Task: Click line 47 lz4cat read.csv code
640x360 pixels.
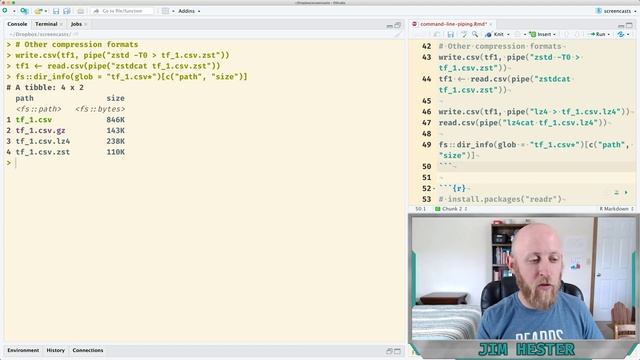Action: point(523,122)
